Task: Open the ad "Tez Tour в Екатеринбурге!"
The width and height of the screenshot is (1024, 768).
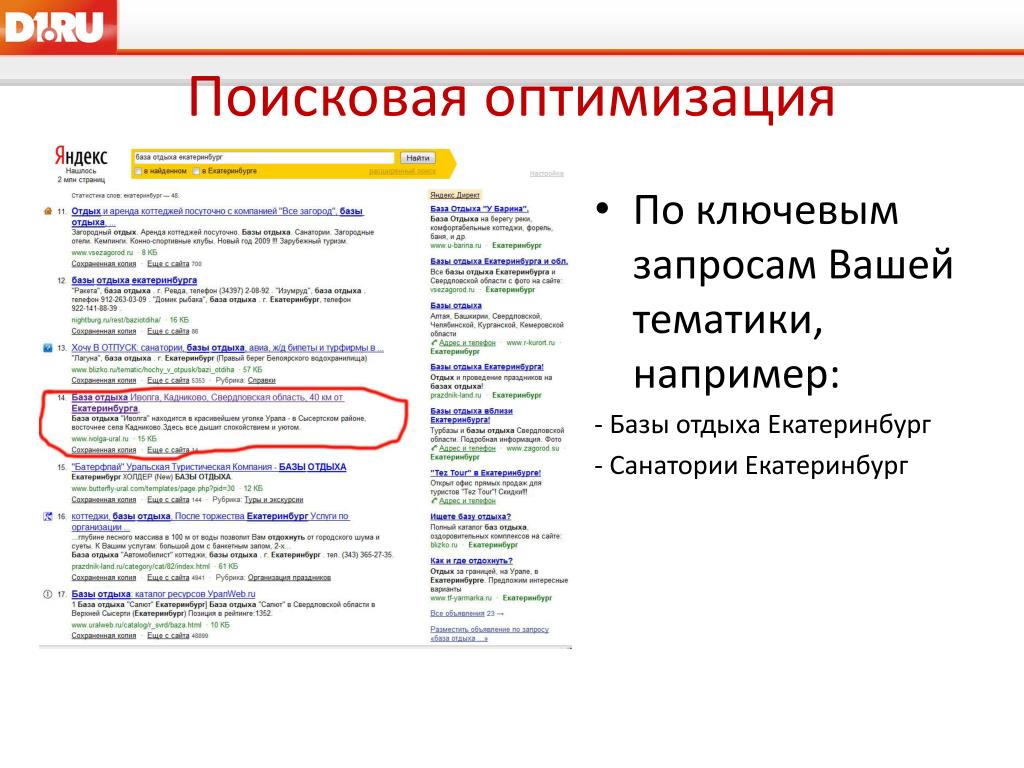Action: tap(485, 473)
